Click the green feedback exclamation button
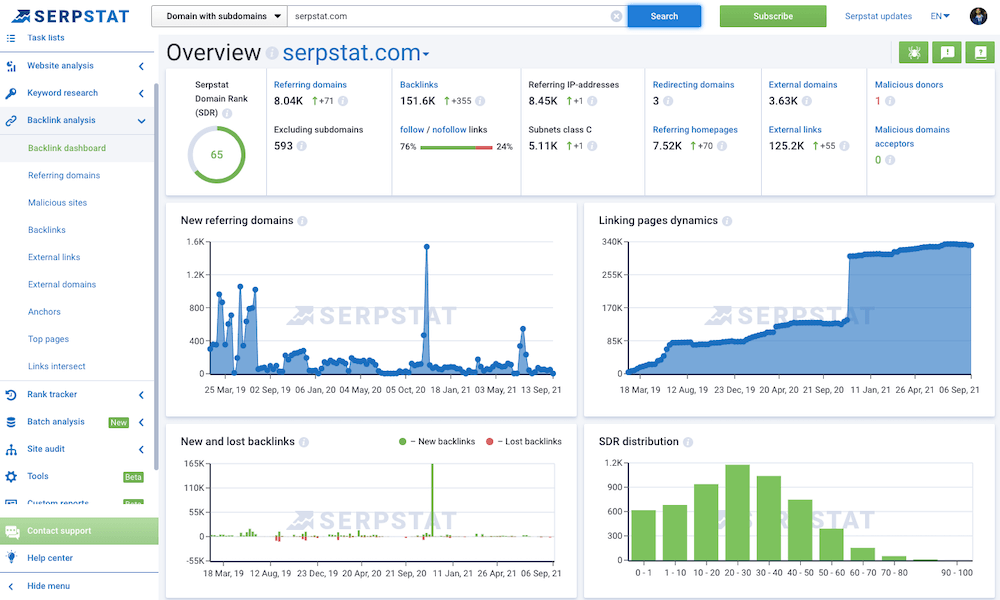The width and height of the screenshot is (1000, 600). point(947,52)
